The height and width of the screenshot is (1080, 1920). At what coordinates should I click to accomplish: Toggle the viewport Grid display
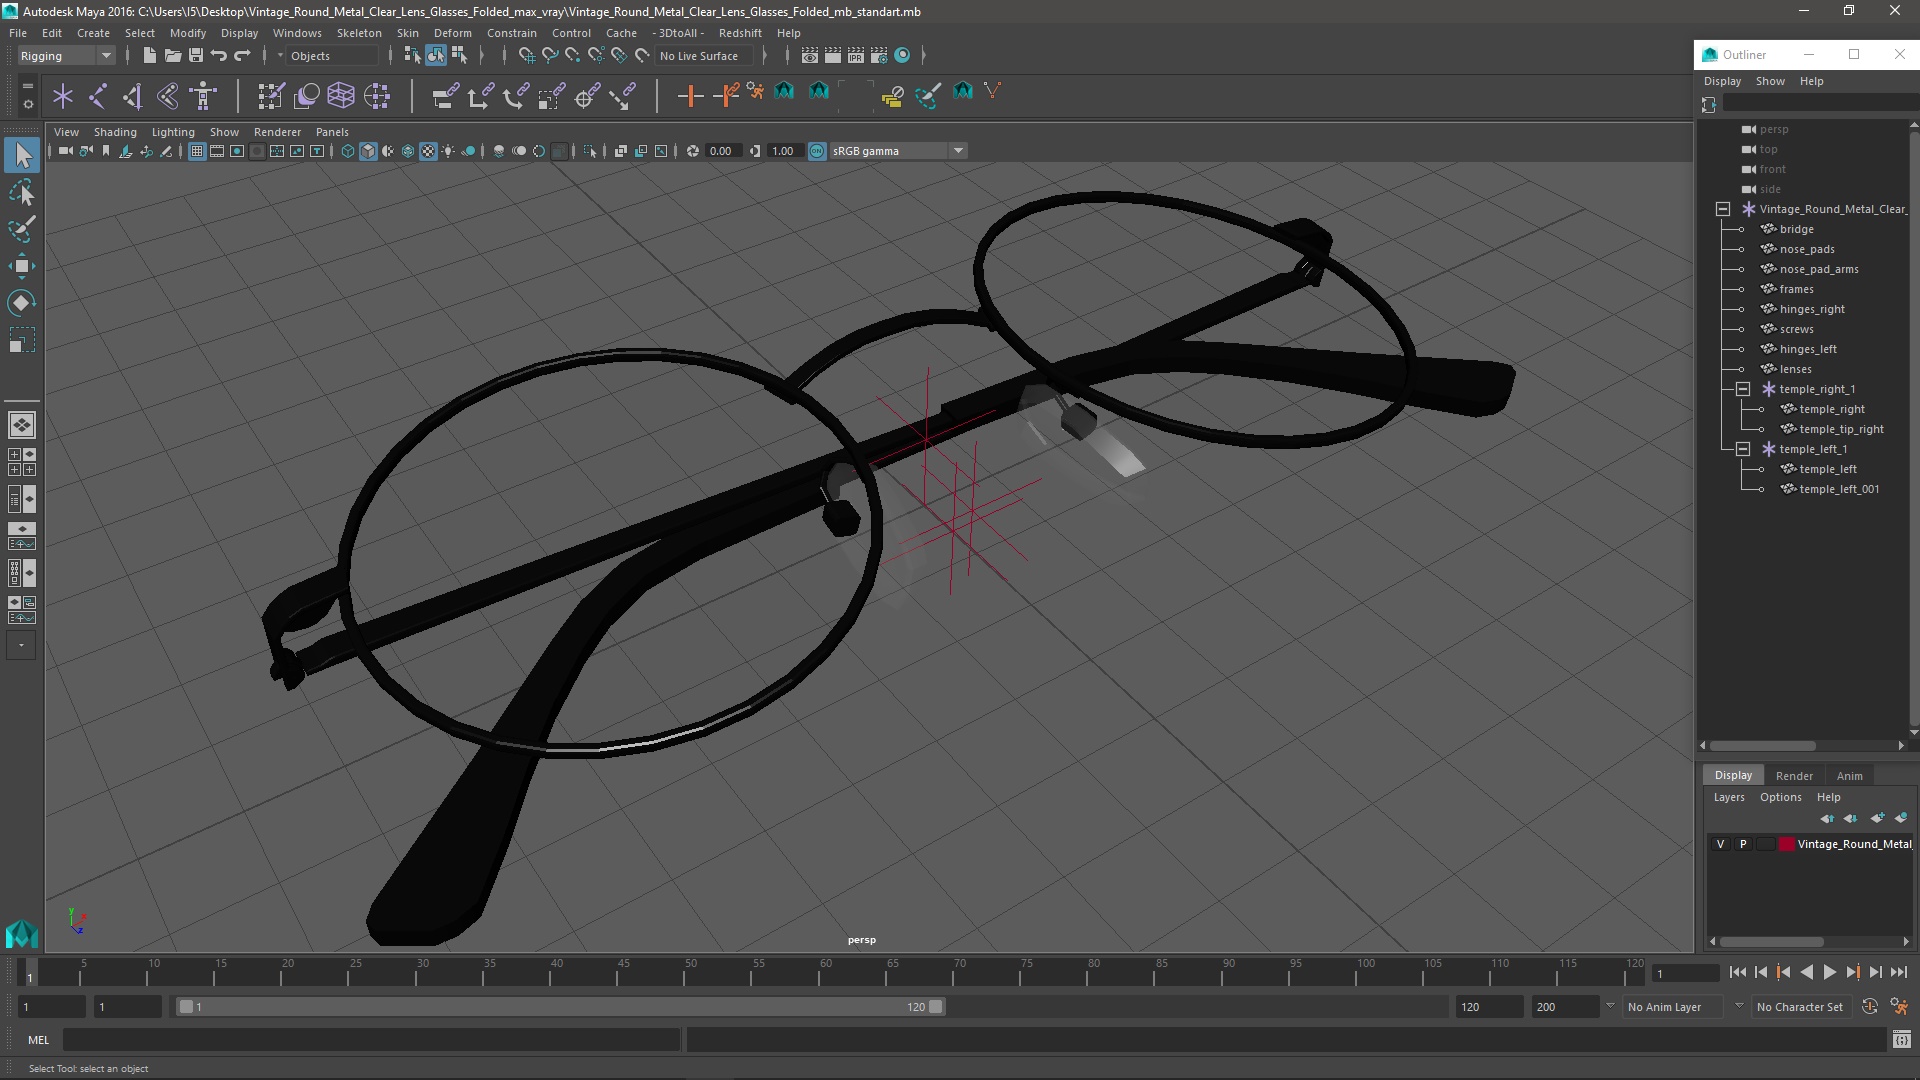pos(197,151)
